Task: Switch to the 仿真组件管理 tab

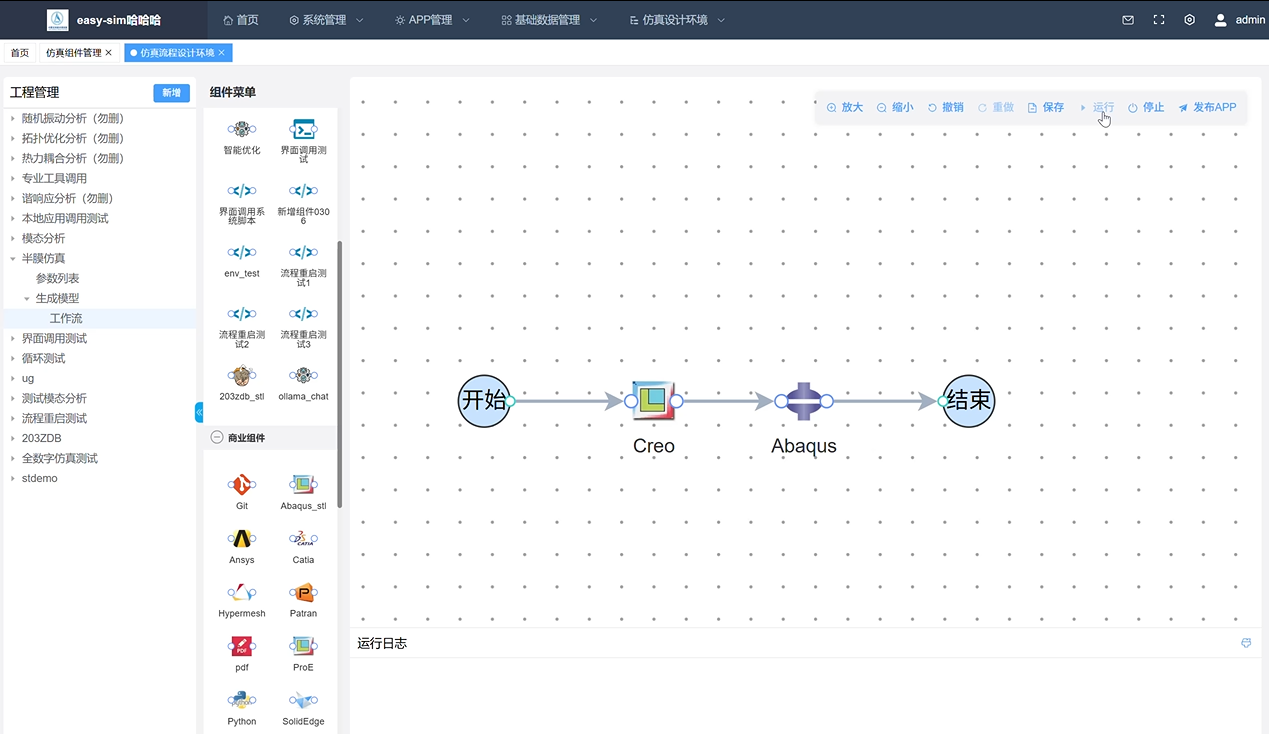Action: click(74, 53)
